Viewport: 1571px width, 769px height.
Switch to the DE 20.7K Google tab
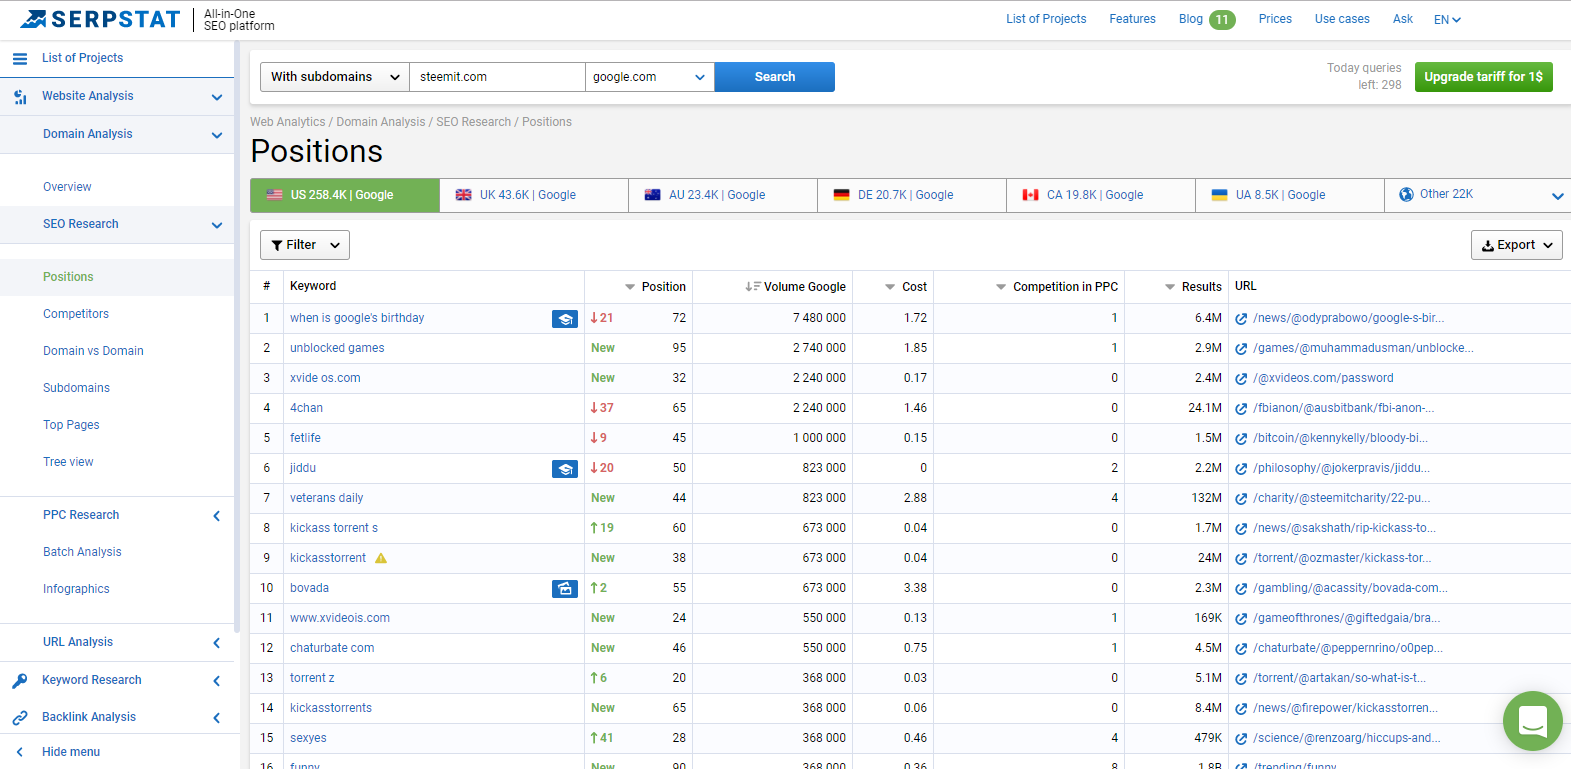pos(912,195)
